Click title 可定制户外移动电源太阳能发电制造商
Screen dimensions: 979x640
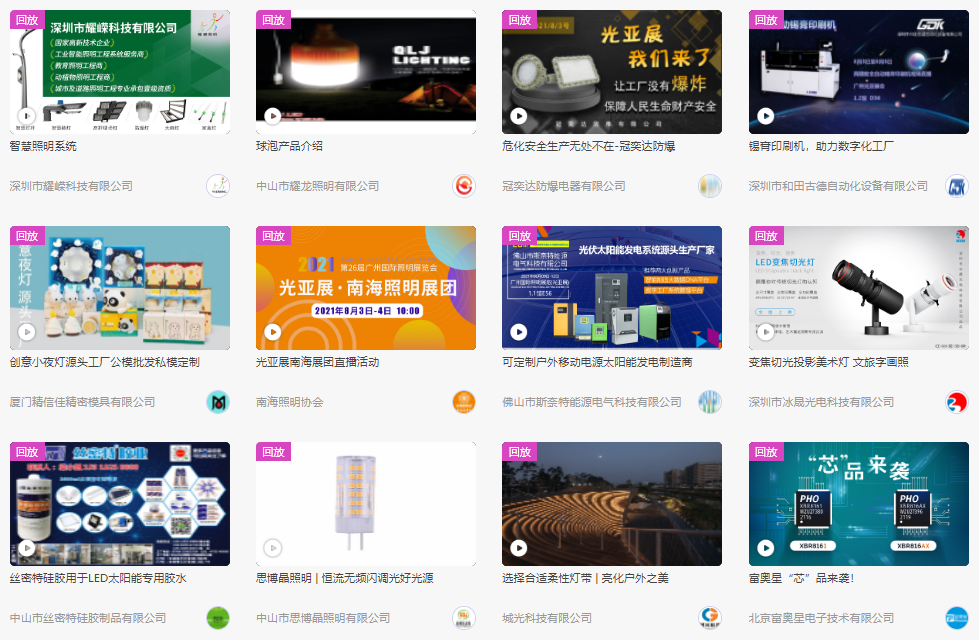coord(597,362)
